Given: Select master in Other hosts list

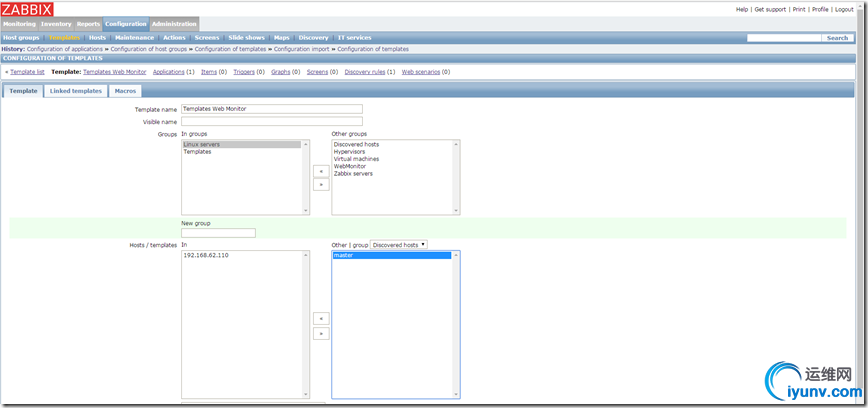Looking at the screenshot, I should (392, 255).
